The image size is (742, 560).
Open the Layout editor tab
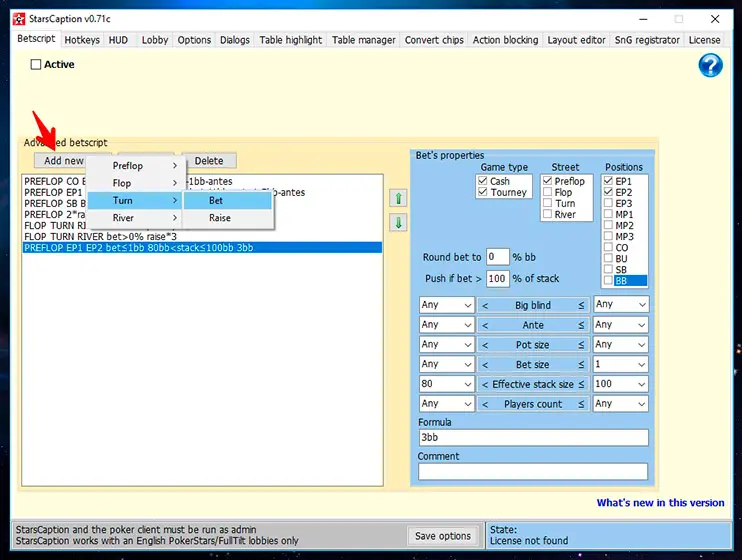(x=577, y=40)
